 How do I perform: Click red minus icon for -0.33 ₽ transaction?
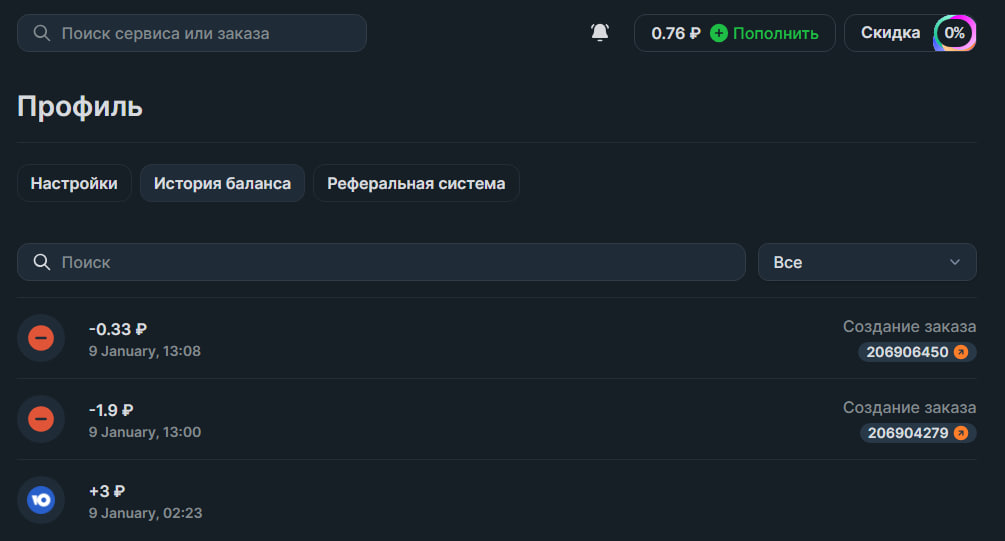41,338
